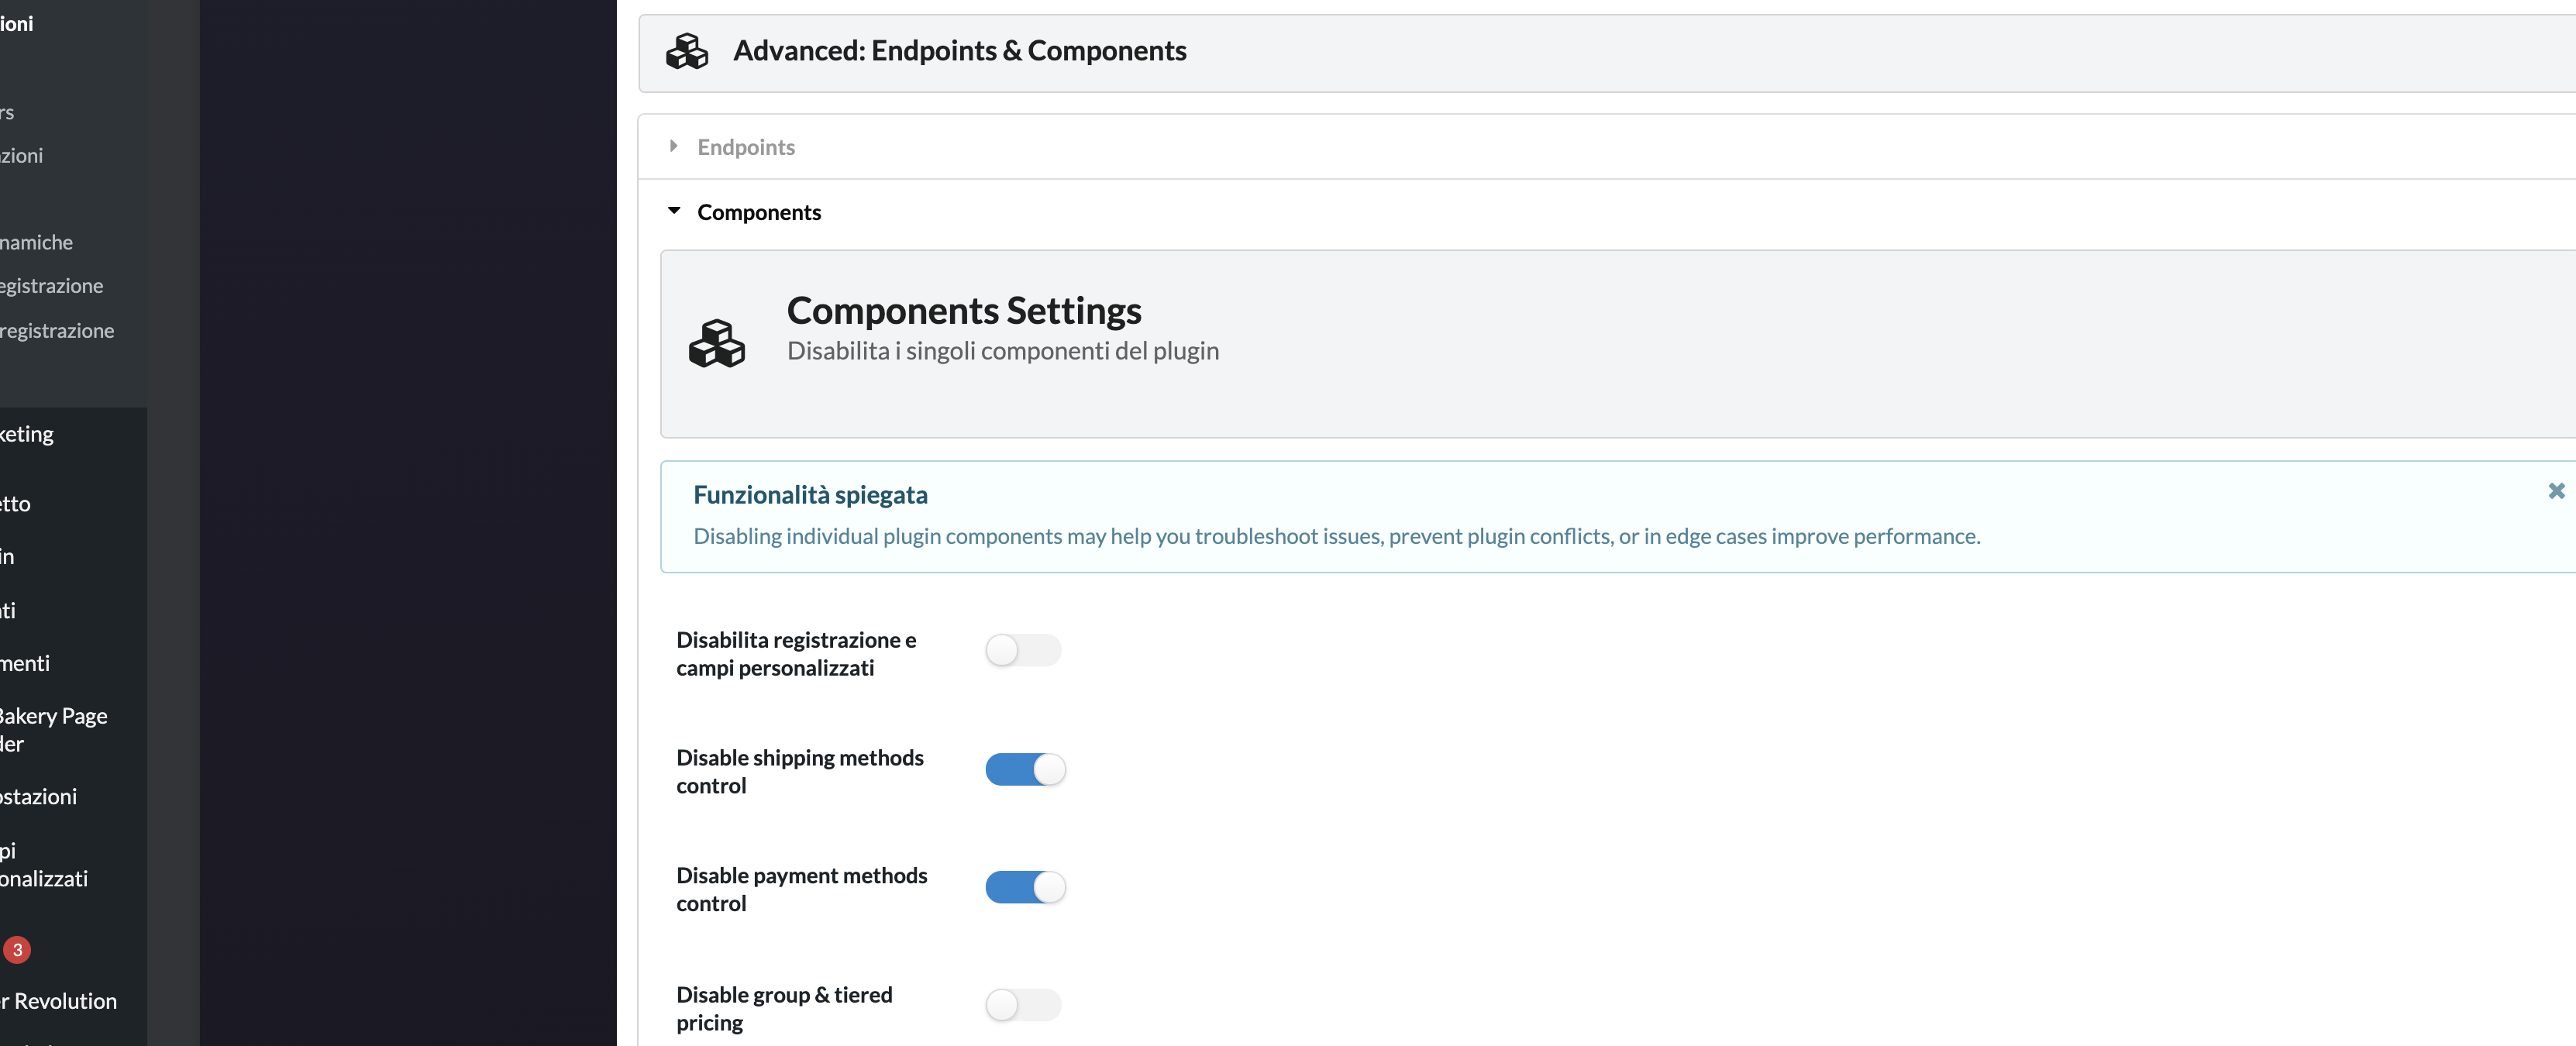Open the sidebar item ending in 'onalizzati'
The height and width of the screenshot is (1046, 2576).
click(x=44, y=865)
